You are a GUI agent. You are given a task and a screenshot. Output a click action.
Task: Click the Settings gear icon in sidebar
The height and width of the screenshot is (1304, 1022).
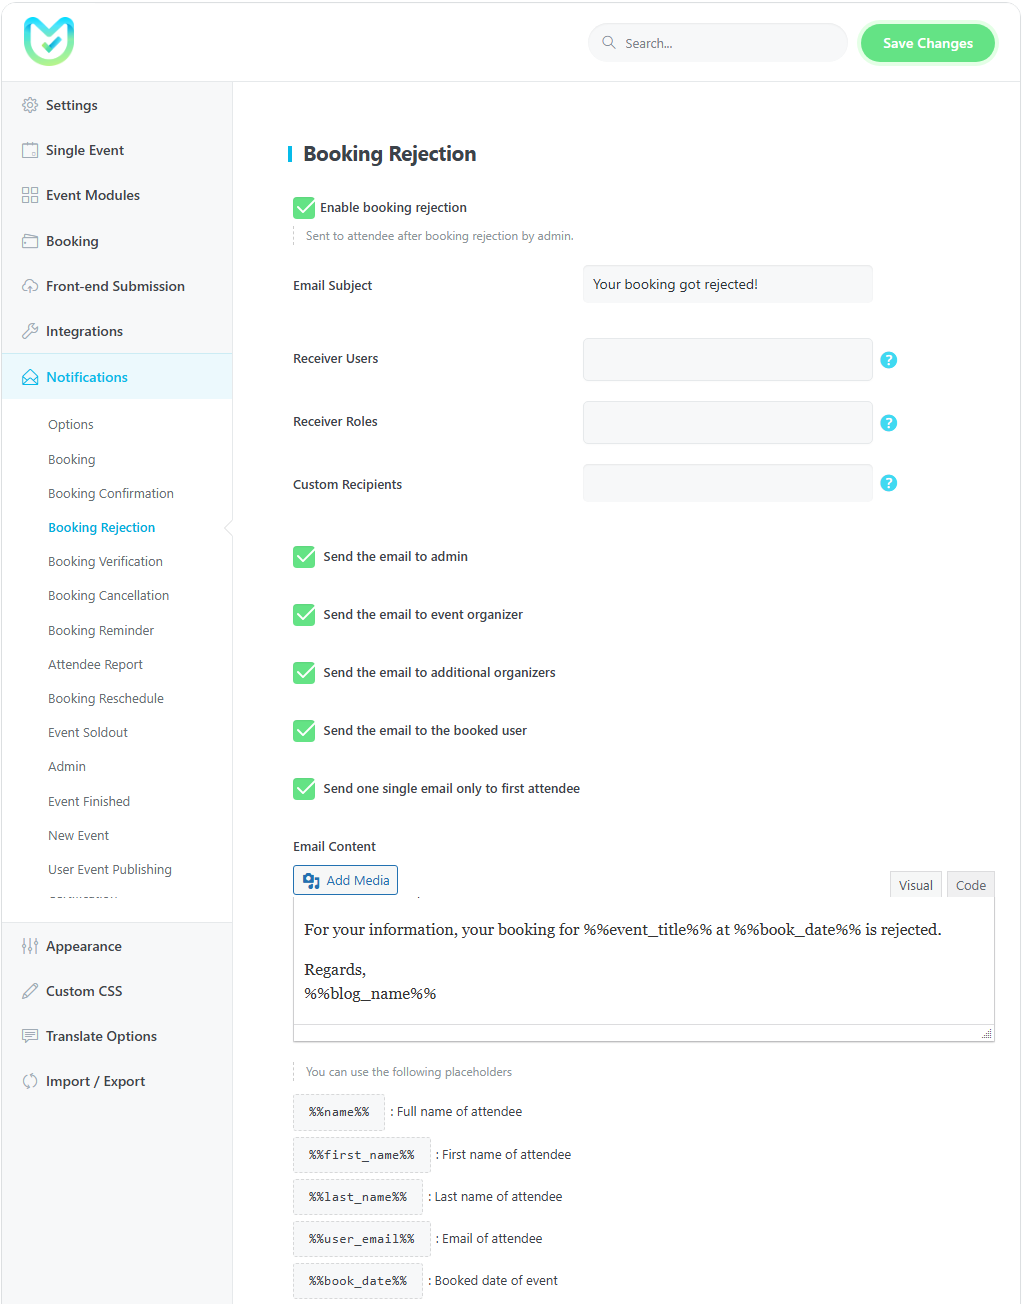pos(30,105)
